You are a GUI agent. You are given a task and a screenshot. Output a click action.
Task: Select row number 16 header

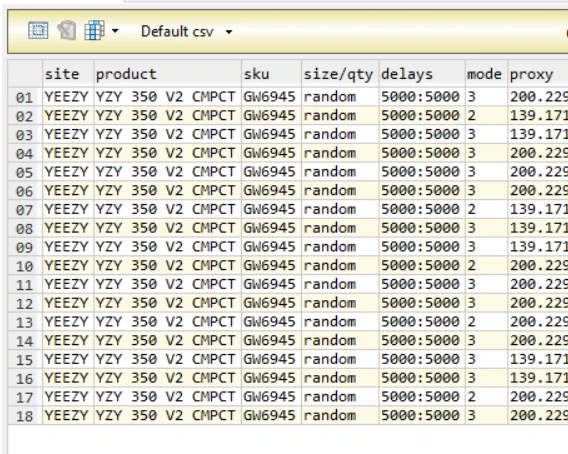point(25,379)
